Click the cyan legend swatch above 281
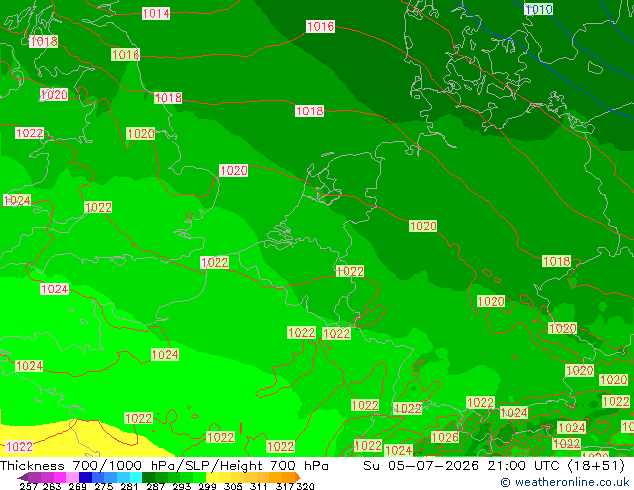 point(136,477)
